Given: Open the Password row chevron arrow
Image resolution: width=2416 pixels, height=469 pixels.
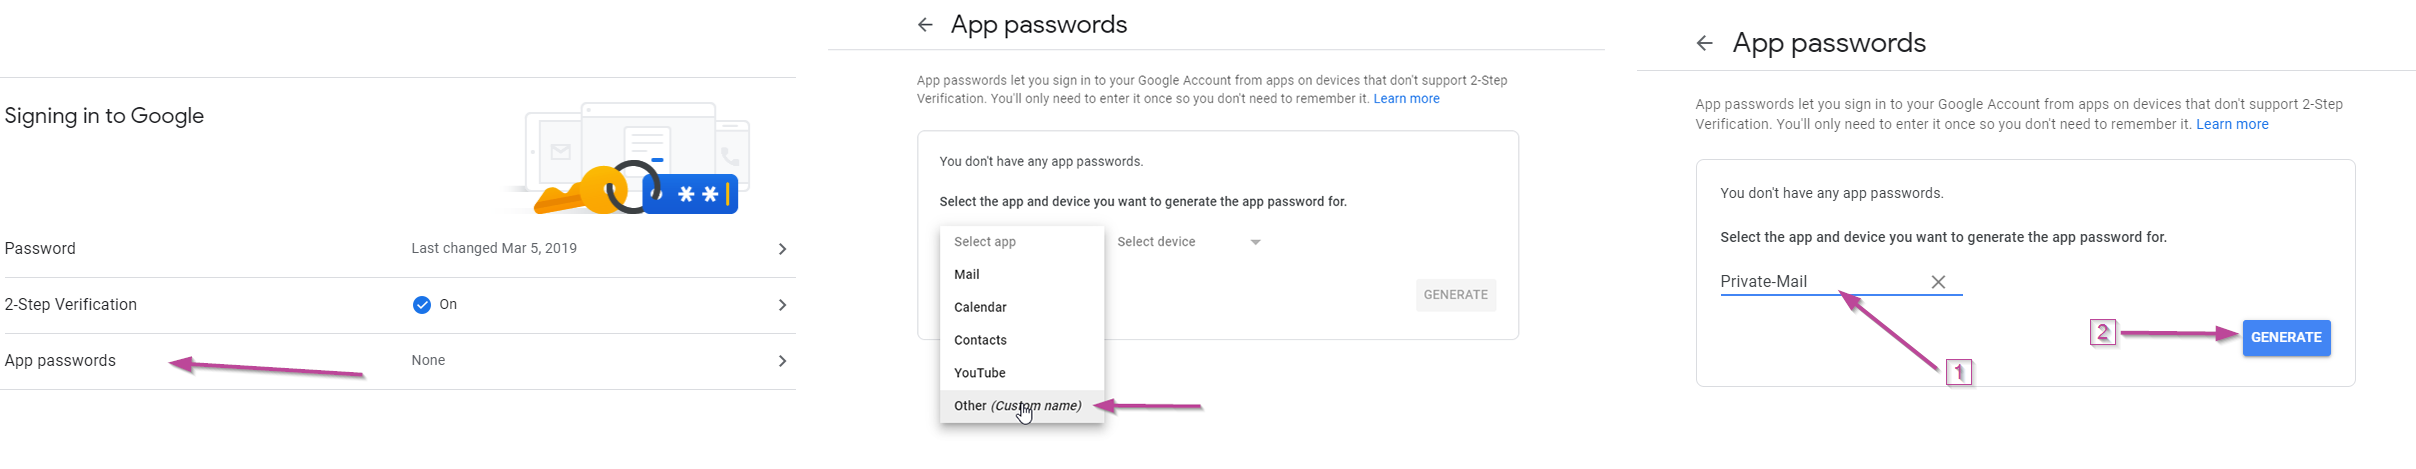Looking at the screenshot, I should click(x=782, y=249).
